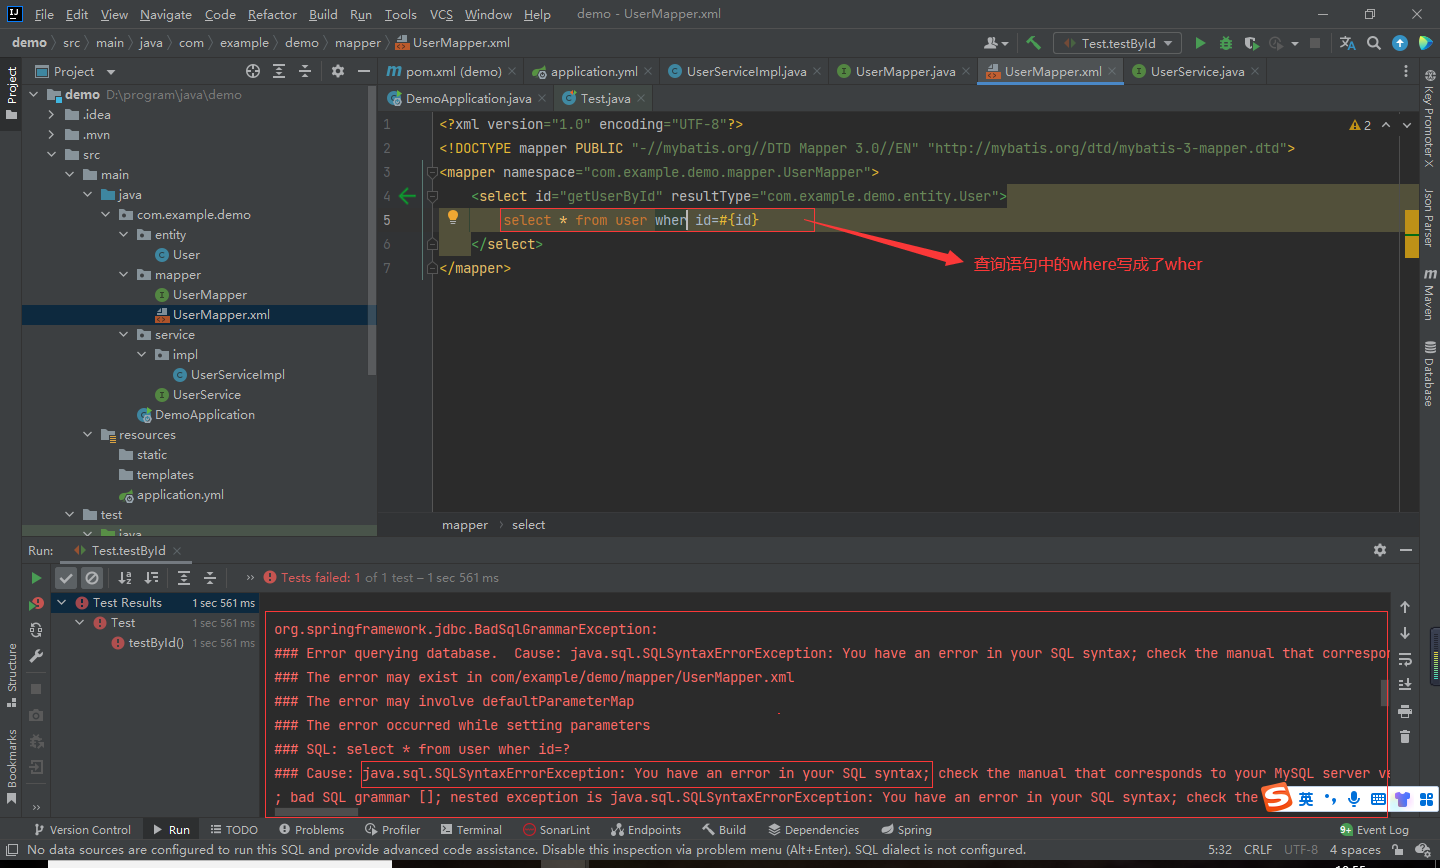Open Version Control tool window
This screenshot has height=868, width=1440.
82,829
